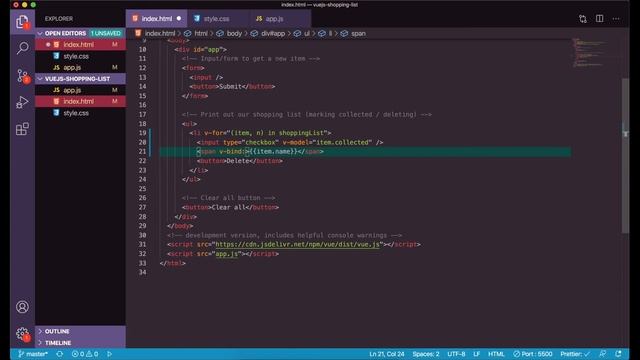Screen dimensions: 640x360
Task: Click the div#app breadcrumb item
Action: 268,33
